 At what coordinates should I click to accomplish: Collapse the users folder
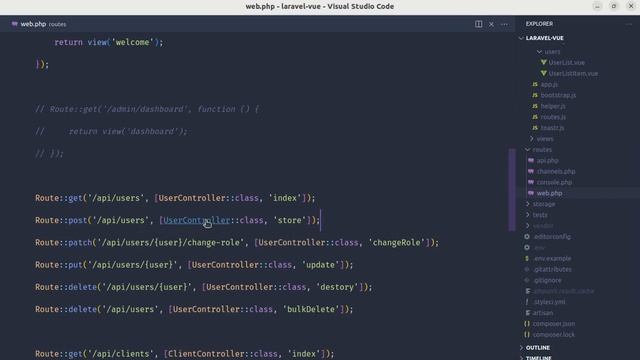(540, 52)
